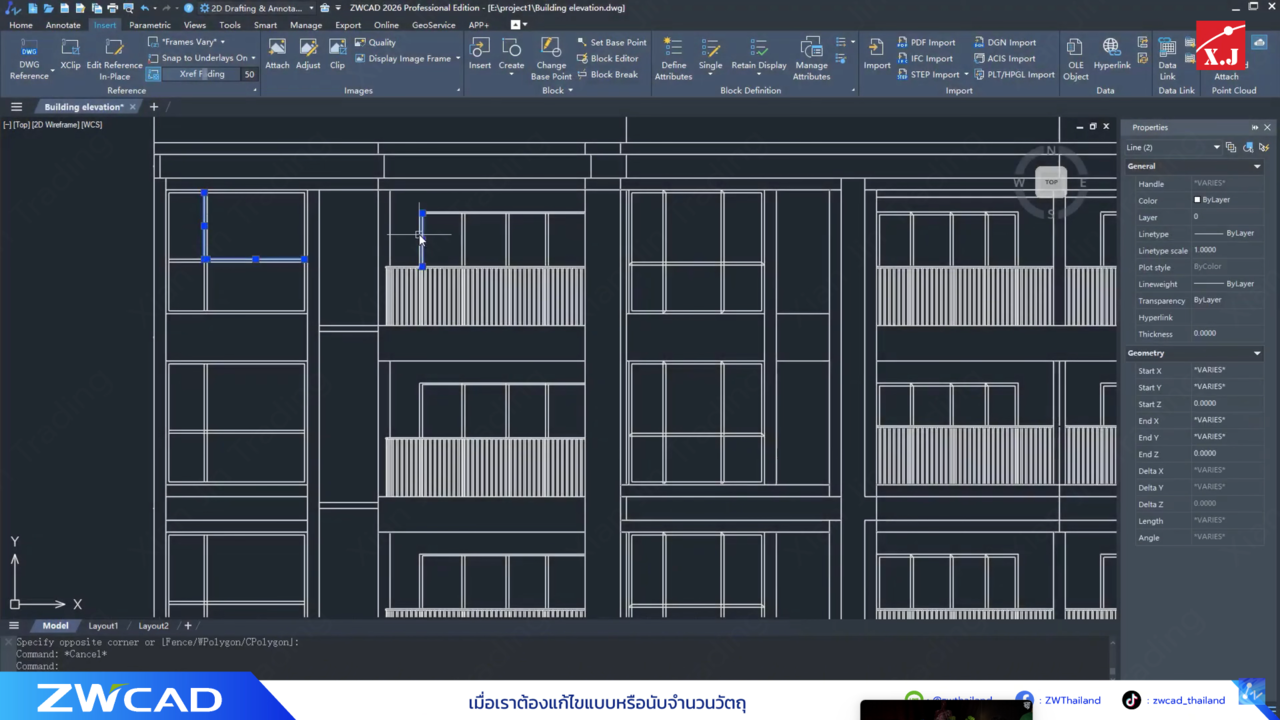Open the STEP Import dropdown arrow

[x=966, y=74]
